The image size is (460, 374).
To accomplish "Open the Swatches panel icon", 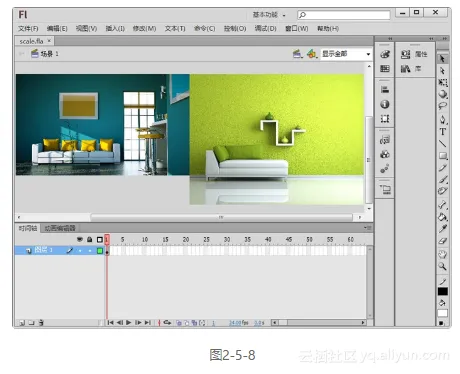I will coord(385,69).
